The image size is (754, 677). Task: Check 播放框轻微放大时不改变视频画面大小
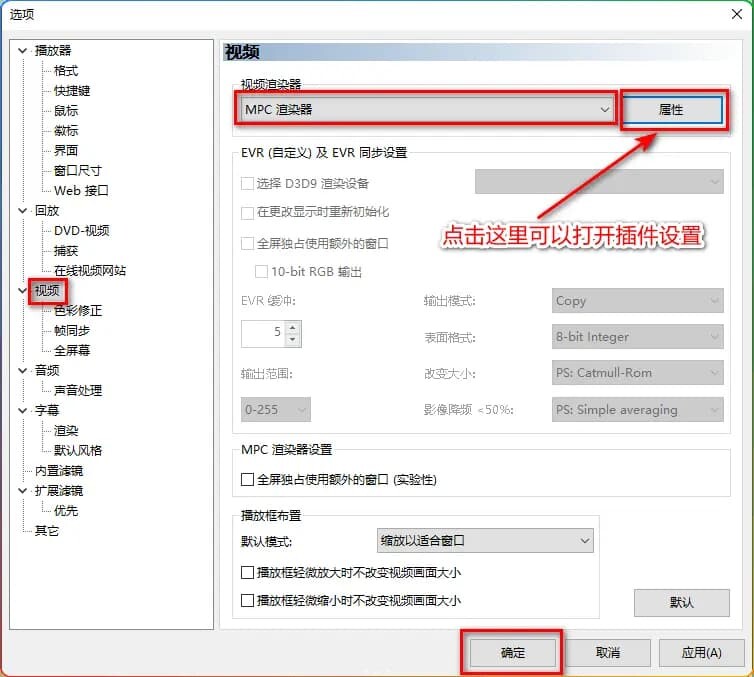coord(248,573)
